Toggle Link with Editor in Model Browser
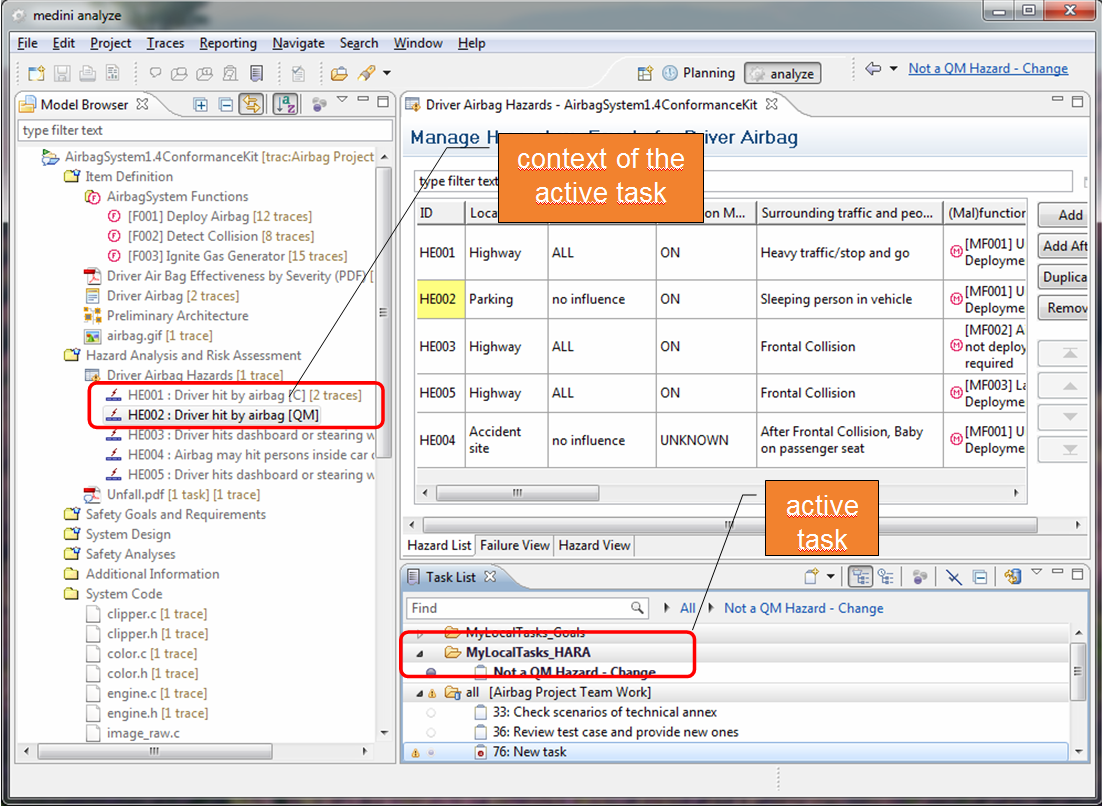The image size is (1111, 806). point(251,104)
